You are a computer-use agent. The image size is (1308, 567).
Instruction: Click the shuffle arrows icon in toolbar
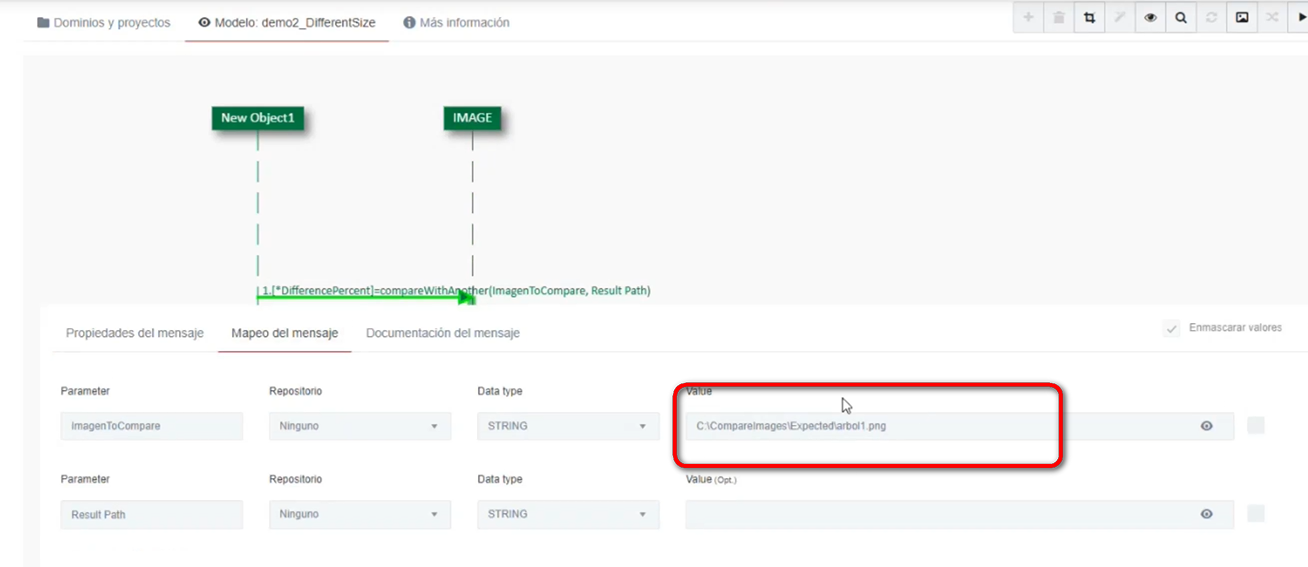1272,18
